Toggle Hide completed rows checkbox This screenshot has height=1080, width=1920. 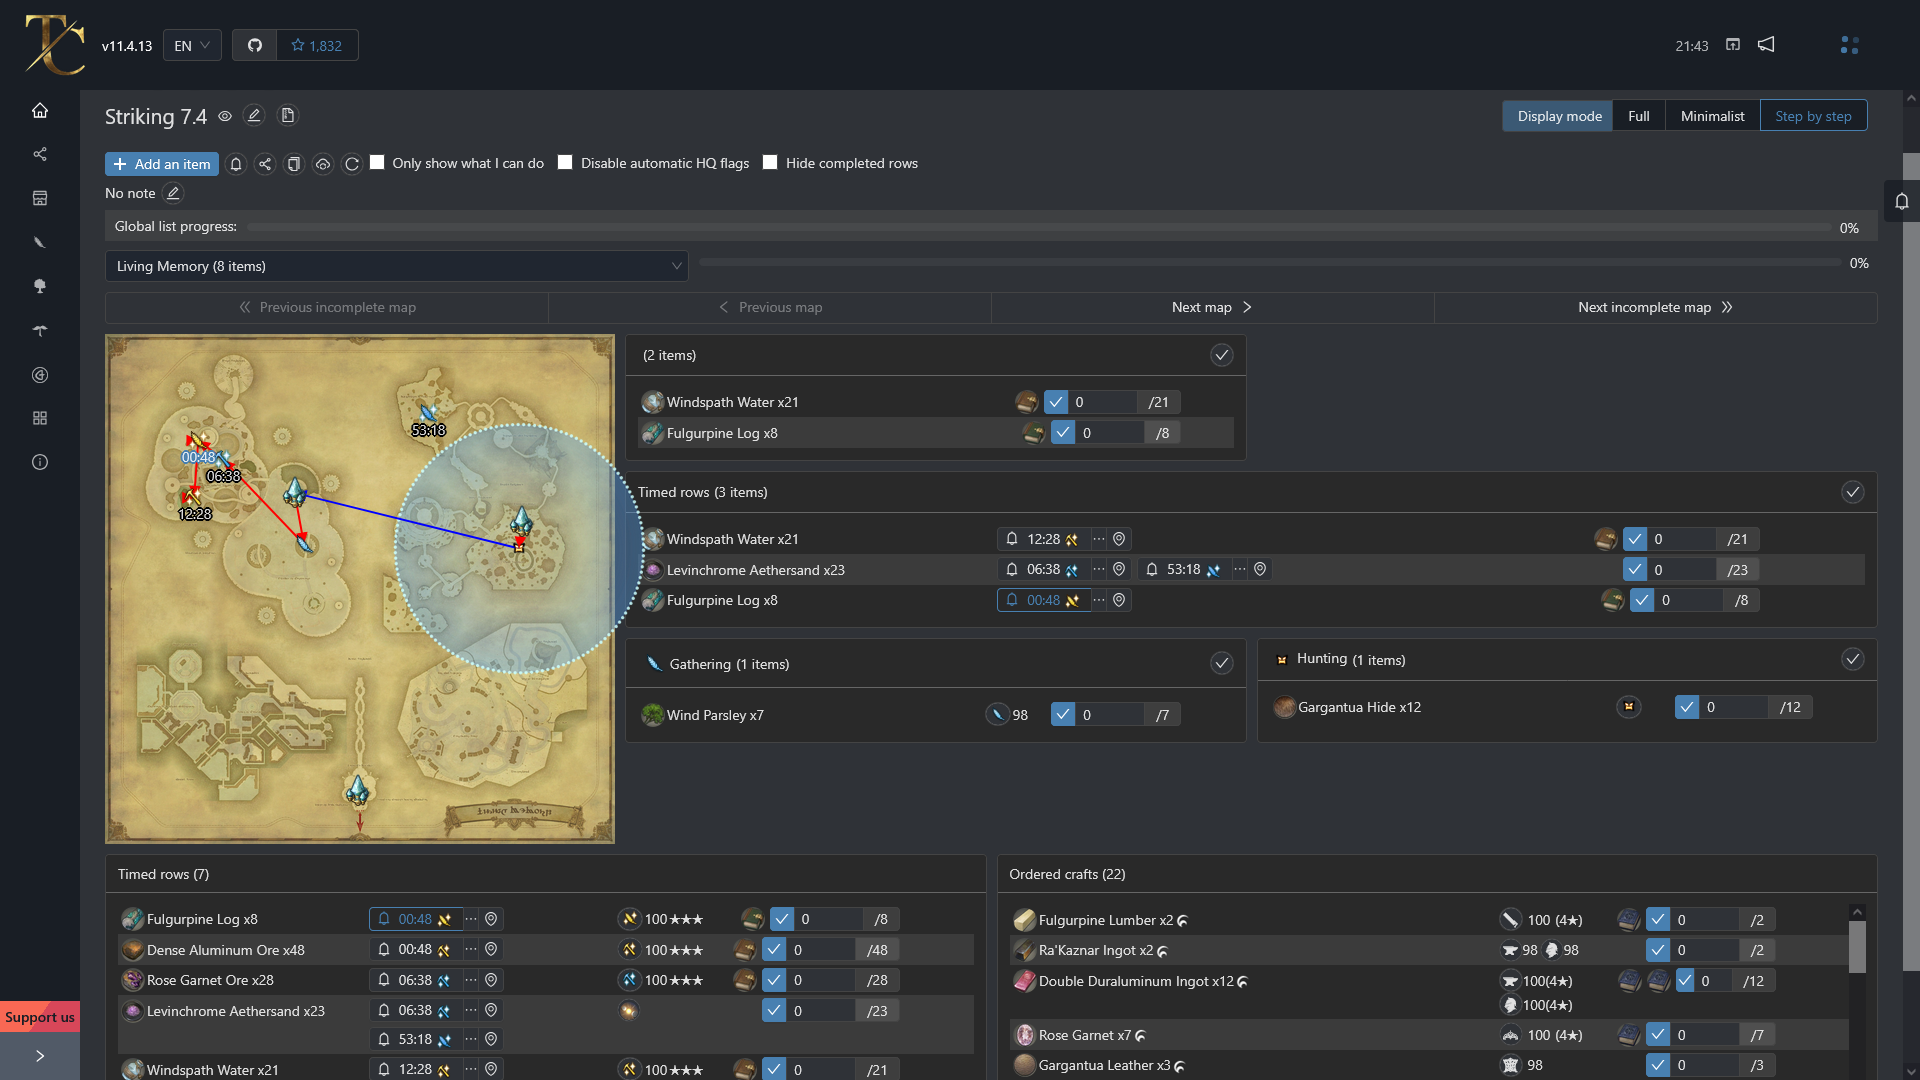tap(770, 162)
